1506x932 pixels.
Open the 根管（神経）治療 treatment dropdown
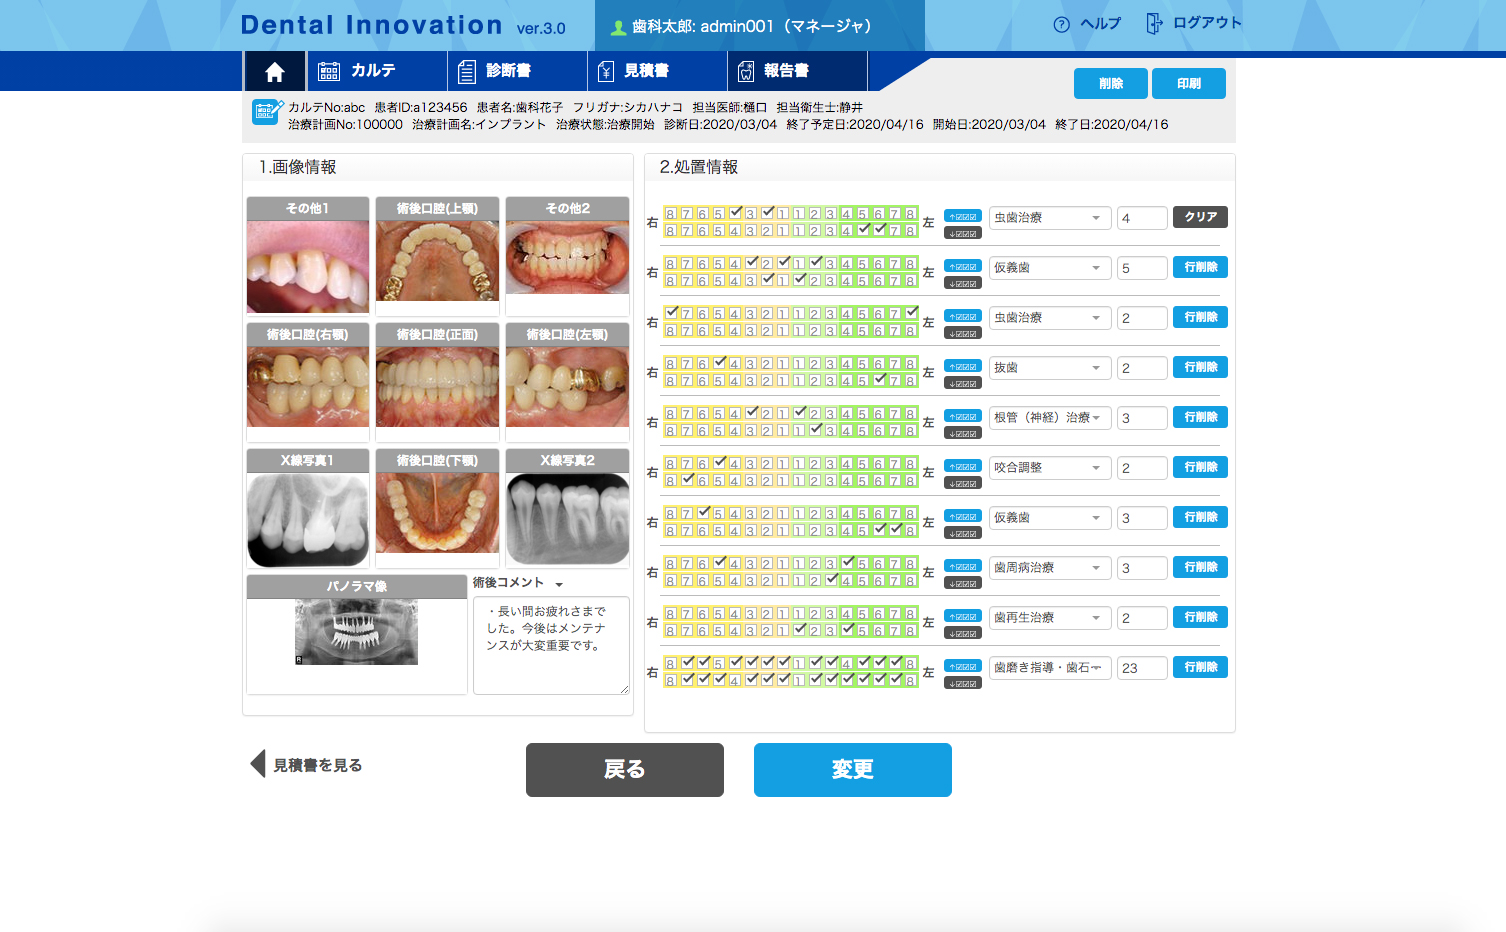pyautogui.click(x=1050, y=418)
